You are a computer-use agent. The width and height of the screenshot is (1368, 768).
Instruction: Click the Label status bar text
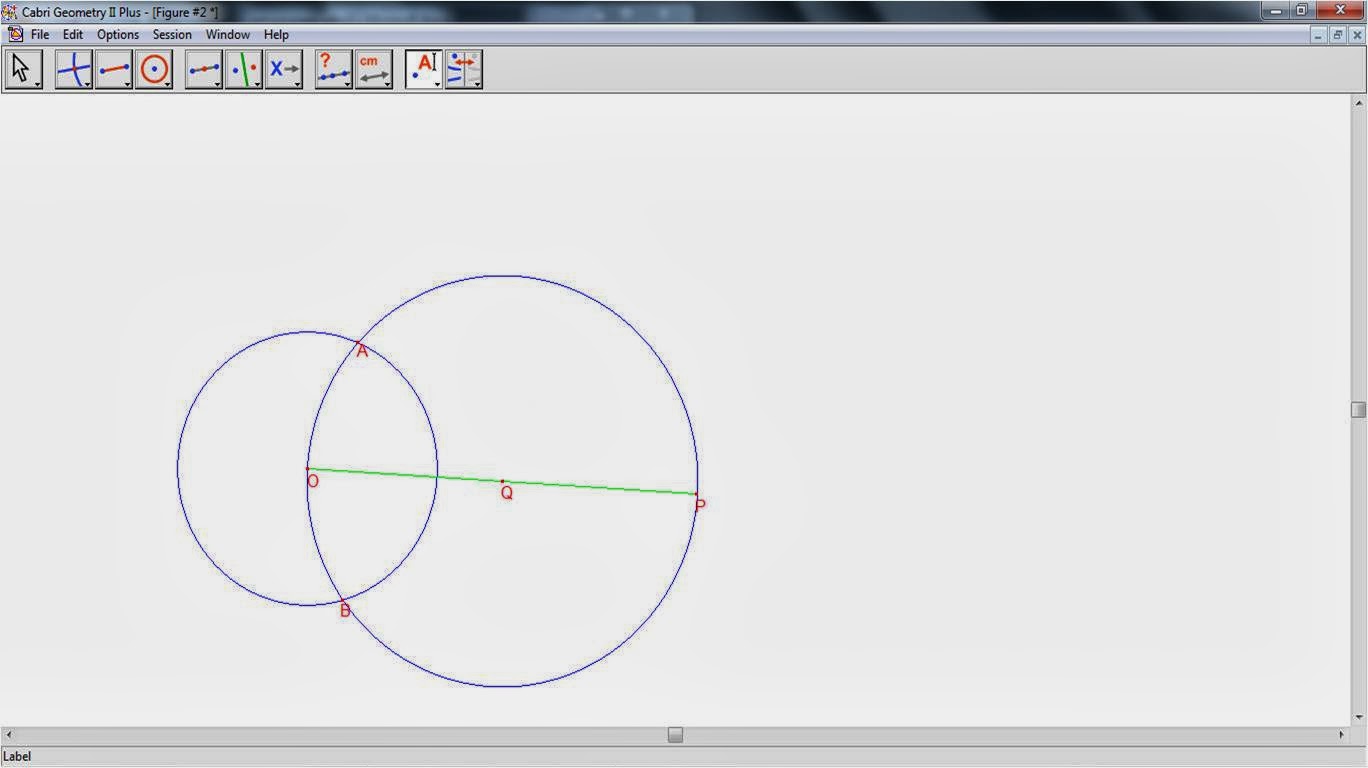(x=18, y=757)
